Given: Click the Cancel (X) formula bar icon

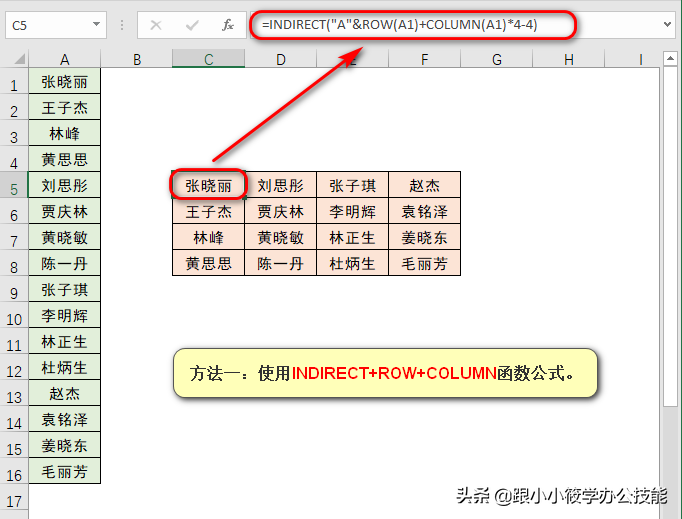Looking at the screenshot, I should point(156,25).
